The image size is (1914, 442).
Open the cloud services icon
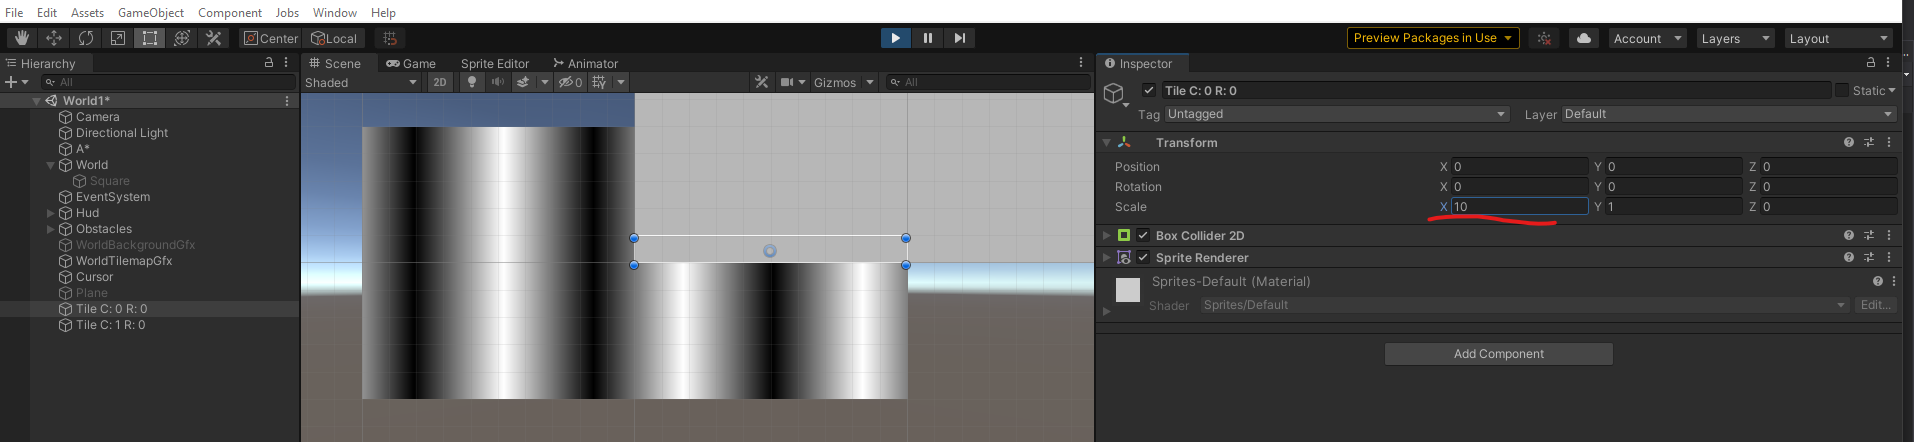1584,38
